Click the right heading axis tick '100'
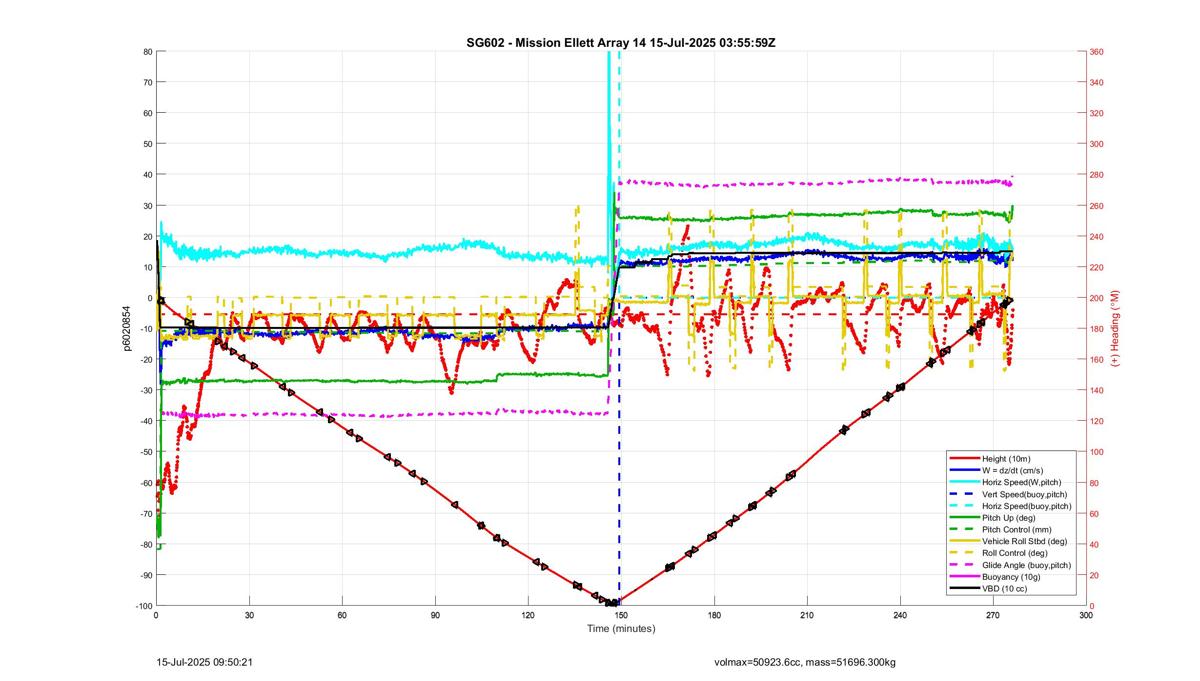Image resolution: width=1200 pixels, height=681 pixels. [x=1098, y=452]
